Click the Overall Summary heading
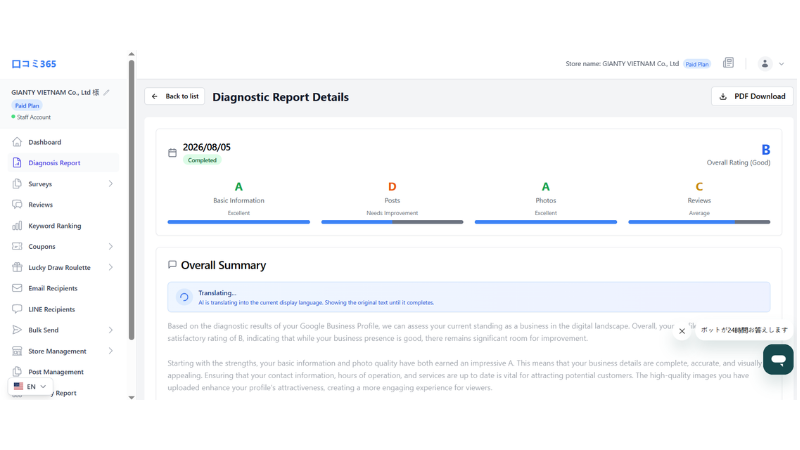800x450 pixels. coord(223,265)
